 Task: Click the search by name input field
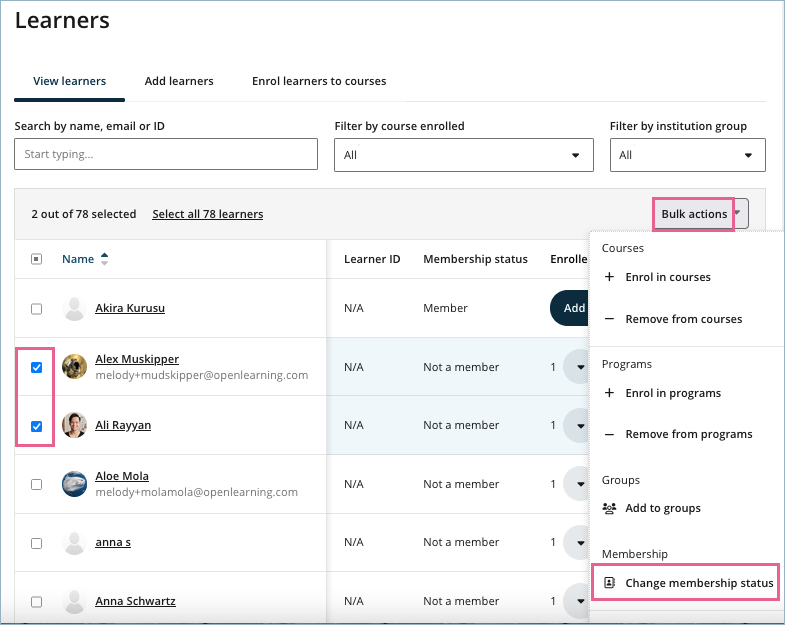166,155
